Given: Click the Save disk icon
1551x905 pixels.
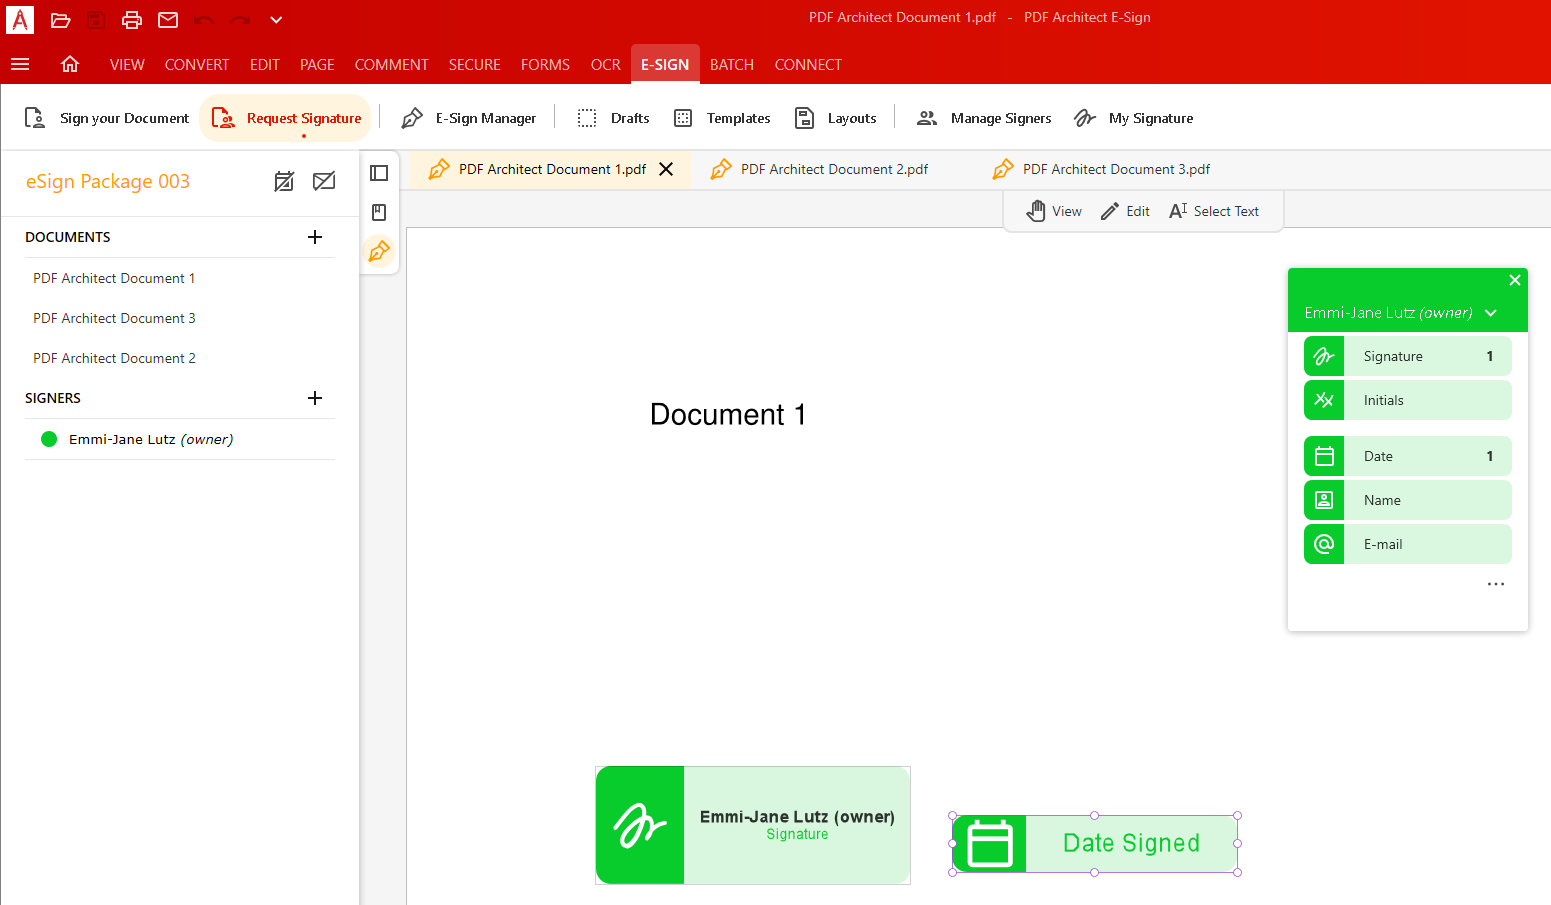Looking at the screenshot, I should click(96, 20).
